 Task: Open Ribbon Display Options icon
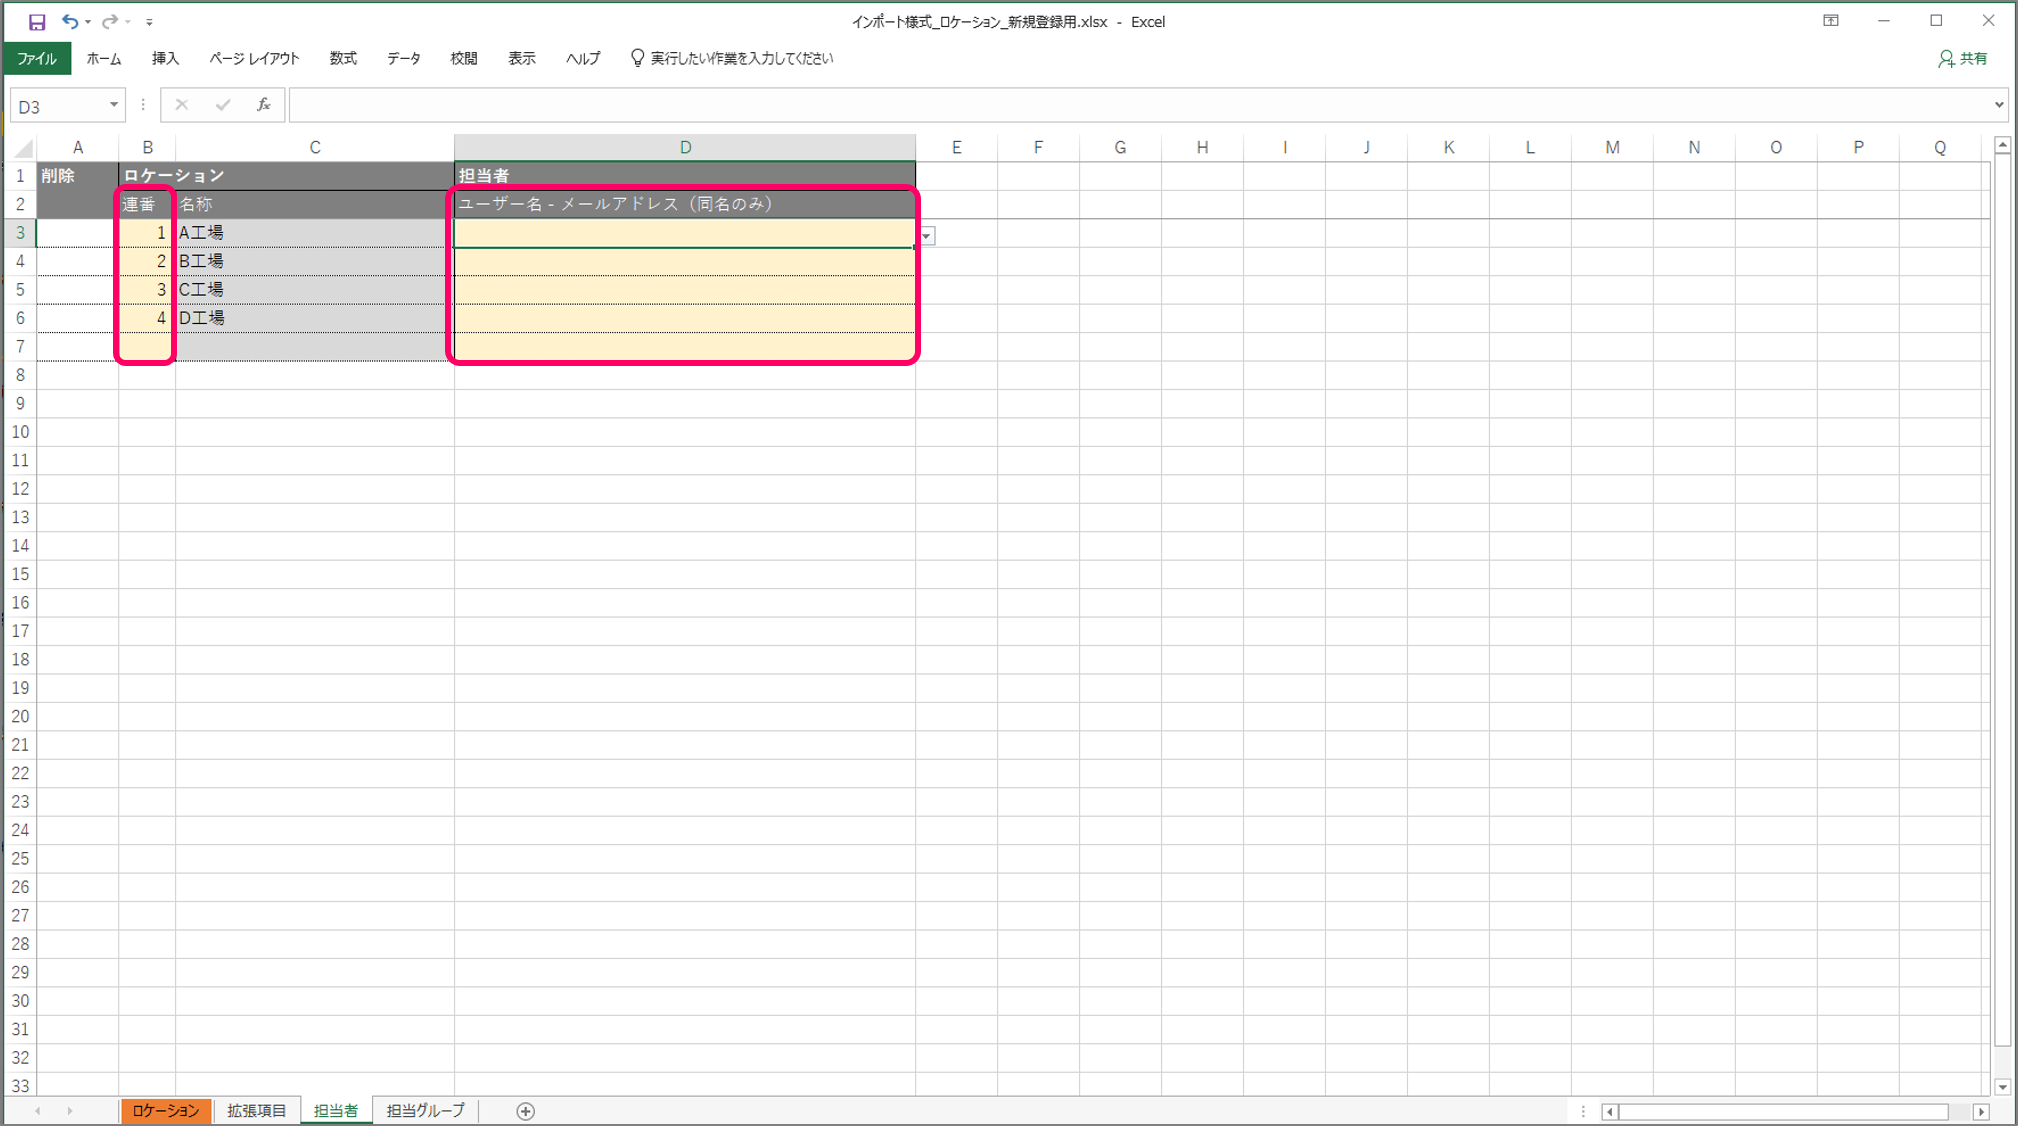[1831, 21]
